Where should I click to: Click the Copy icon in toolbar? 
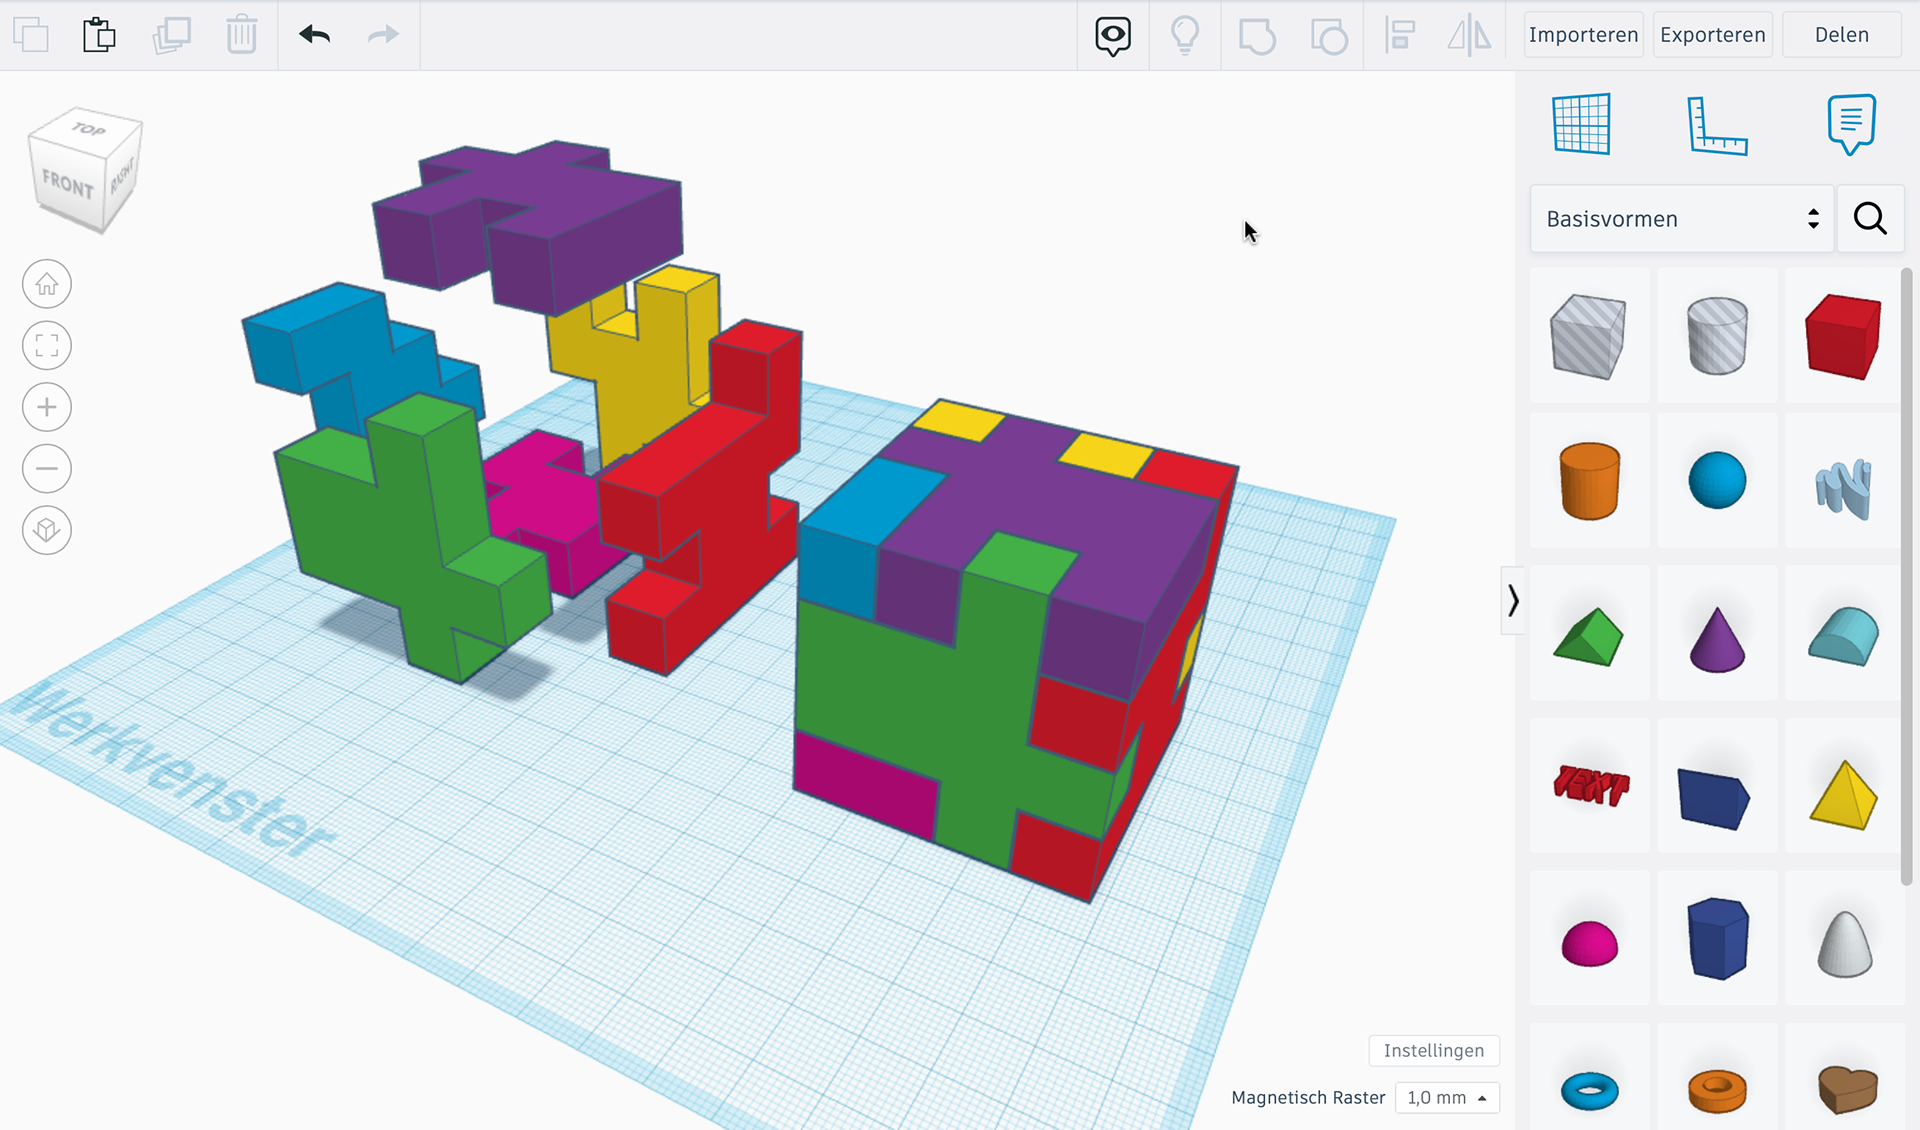[31, 35]
